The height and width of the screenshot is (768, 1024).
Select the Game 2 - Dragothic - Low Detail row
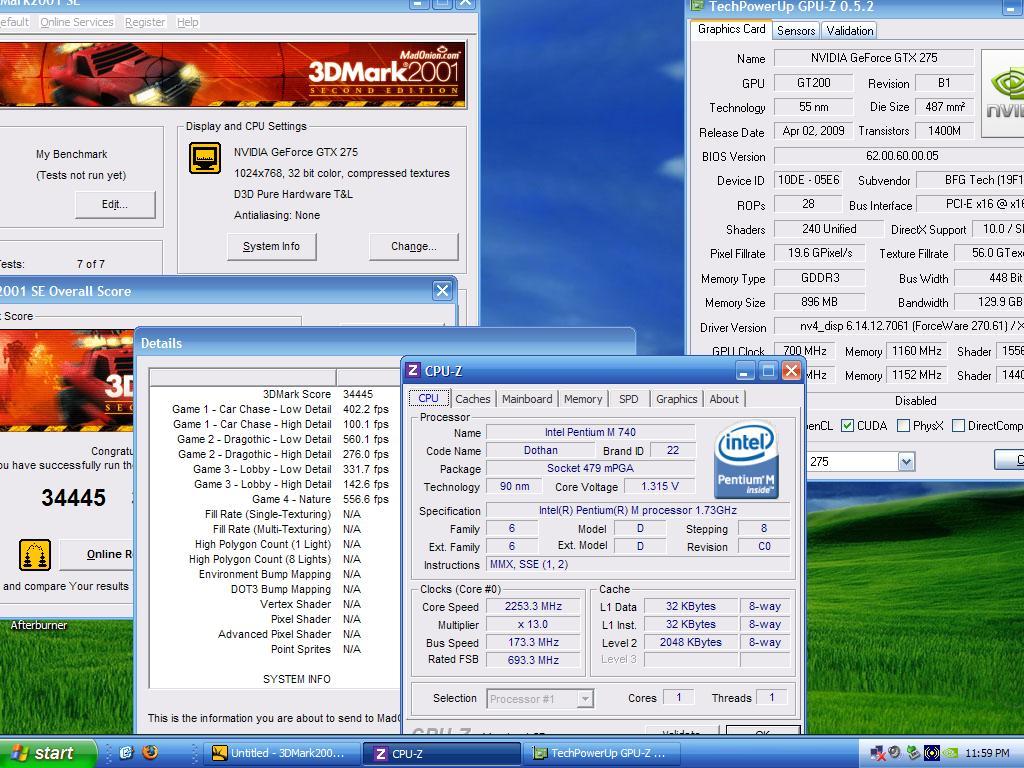pyautogui.click(x=274, y=440)
